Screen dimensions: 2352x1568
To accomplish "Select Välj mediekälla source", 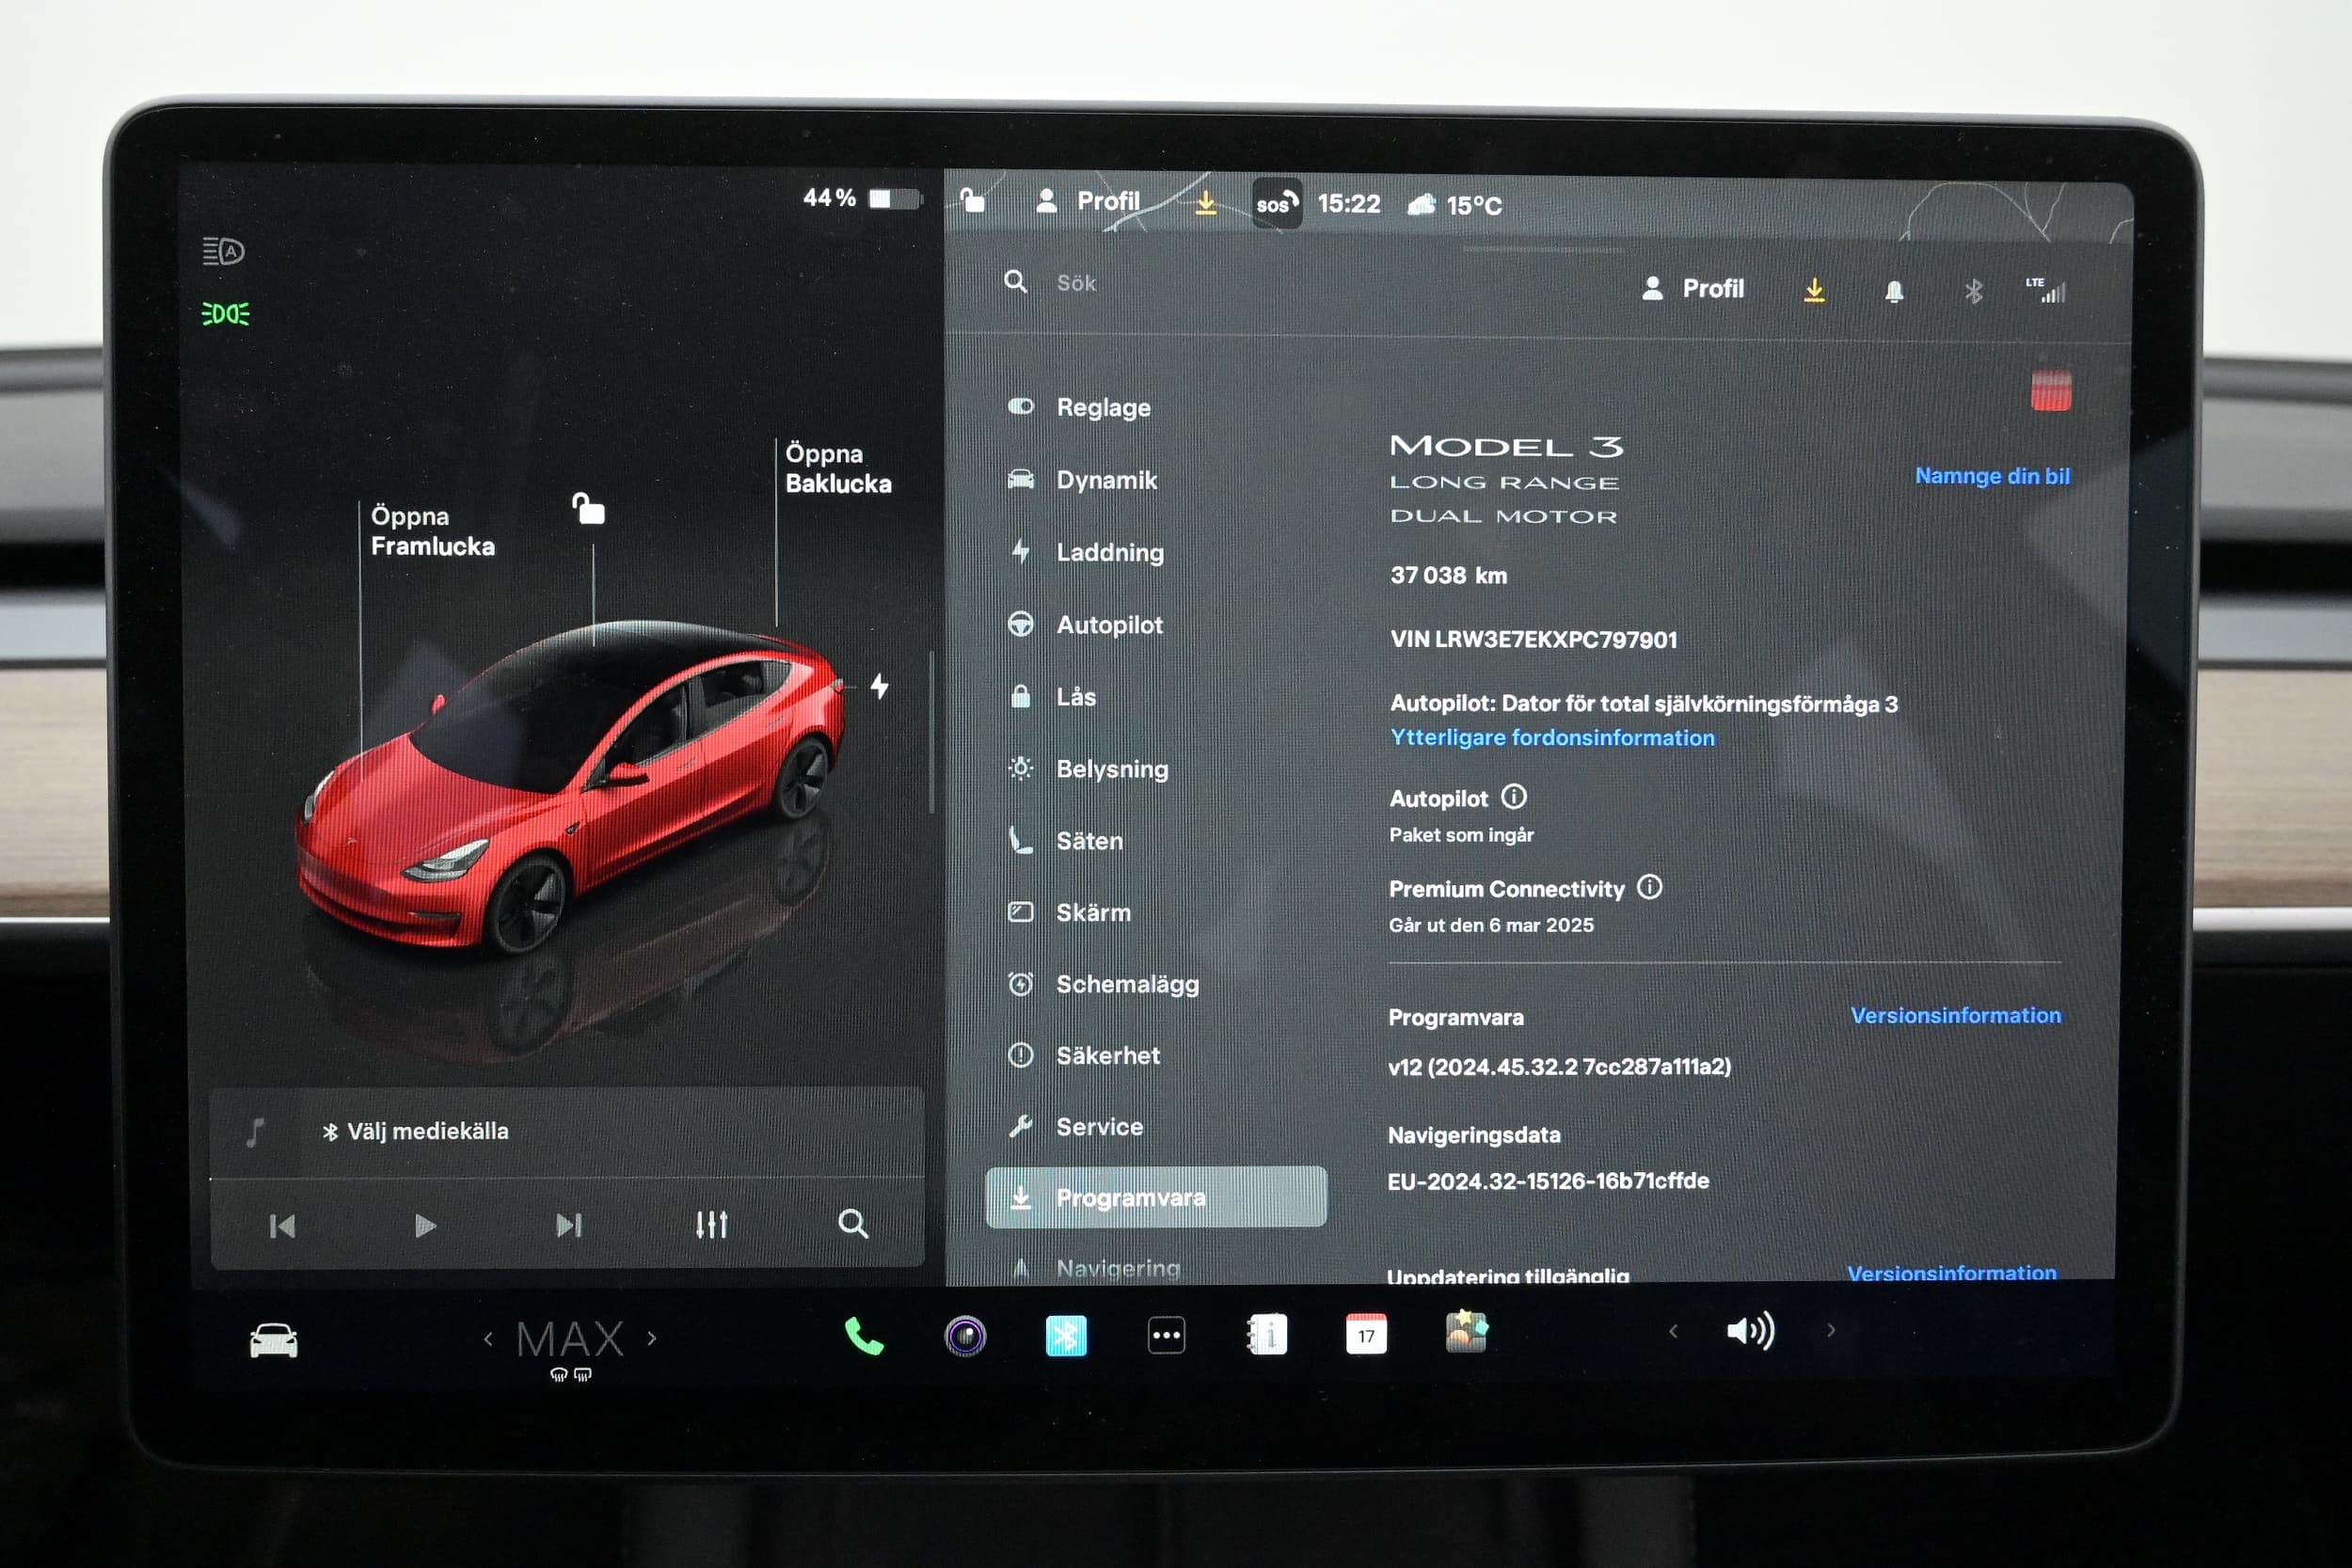I will coord(415,1131).
